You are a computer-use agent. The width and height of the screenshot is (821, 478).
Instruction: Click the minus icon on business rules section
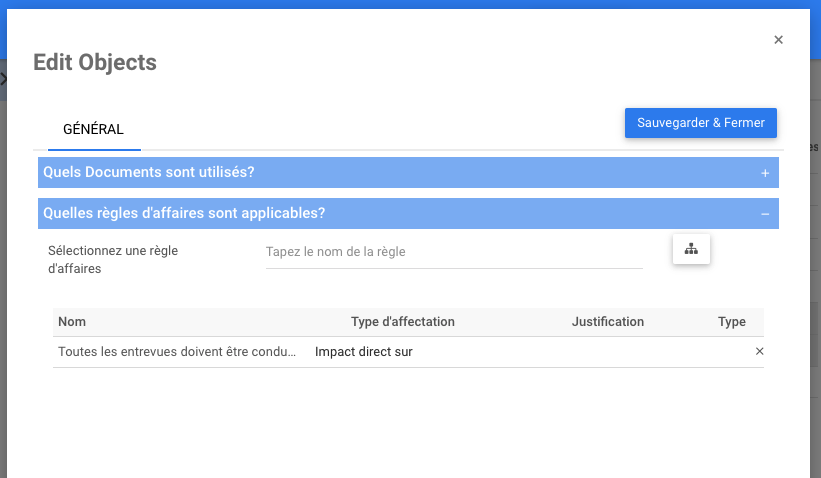765,214
